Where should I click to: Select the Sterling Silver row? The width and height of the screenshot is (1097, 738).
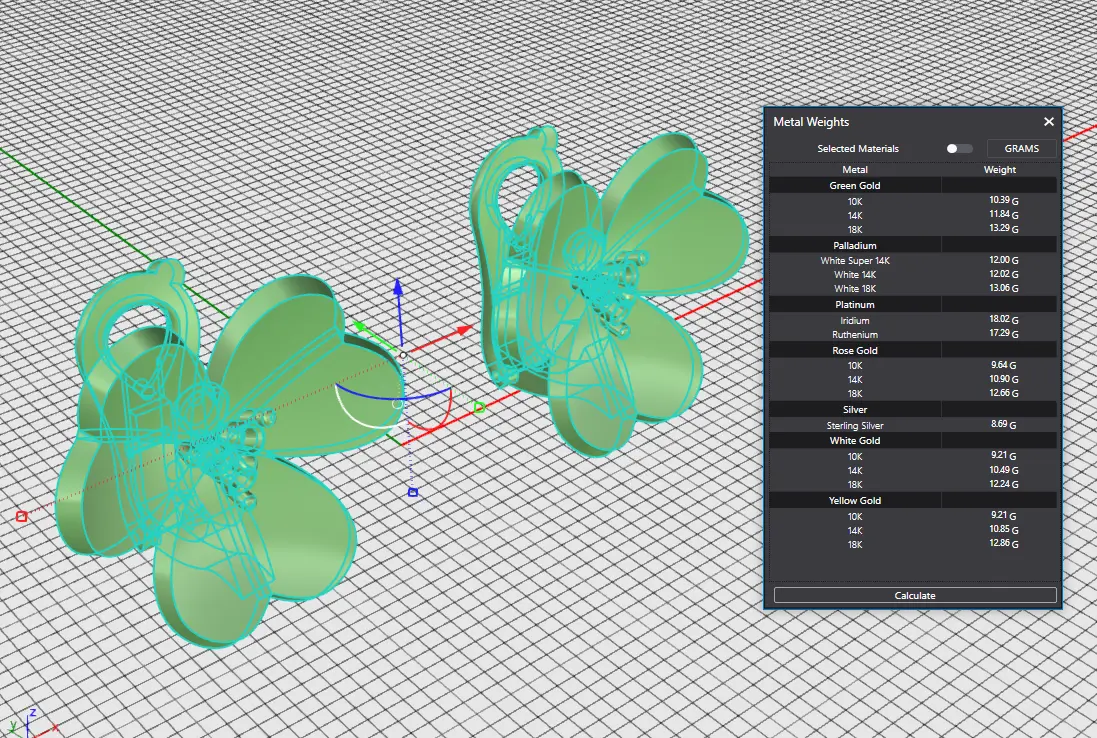(x=855, y=426)
